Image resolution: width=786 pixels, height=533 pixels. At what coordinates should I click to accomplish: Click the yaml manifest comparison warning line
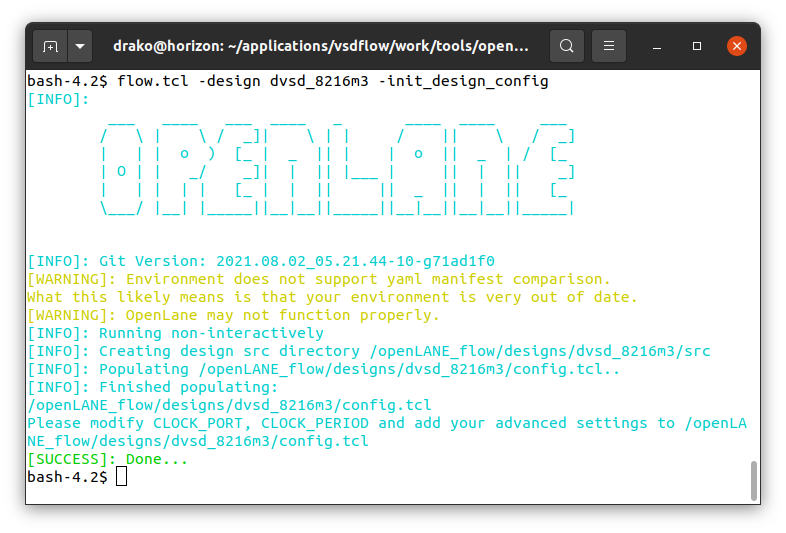319,279
